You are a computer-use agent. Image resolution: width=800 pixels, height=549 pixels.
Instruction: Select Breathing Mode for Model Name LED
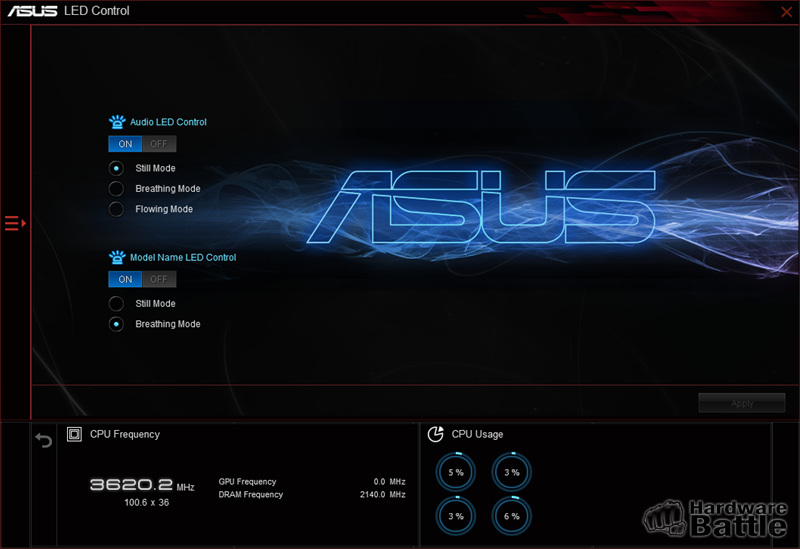tap(116, 324)
